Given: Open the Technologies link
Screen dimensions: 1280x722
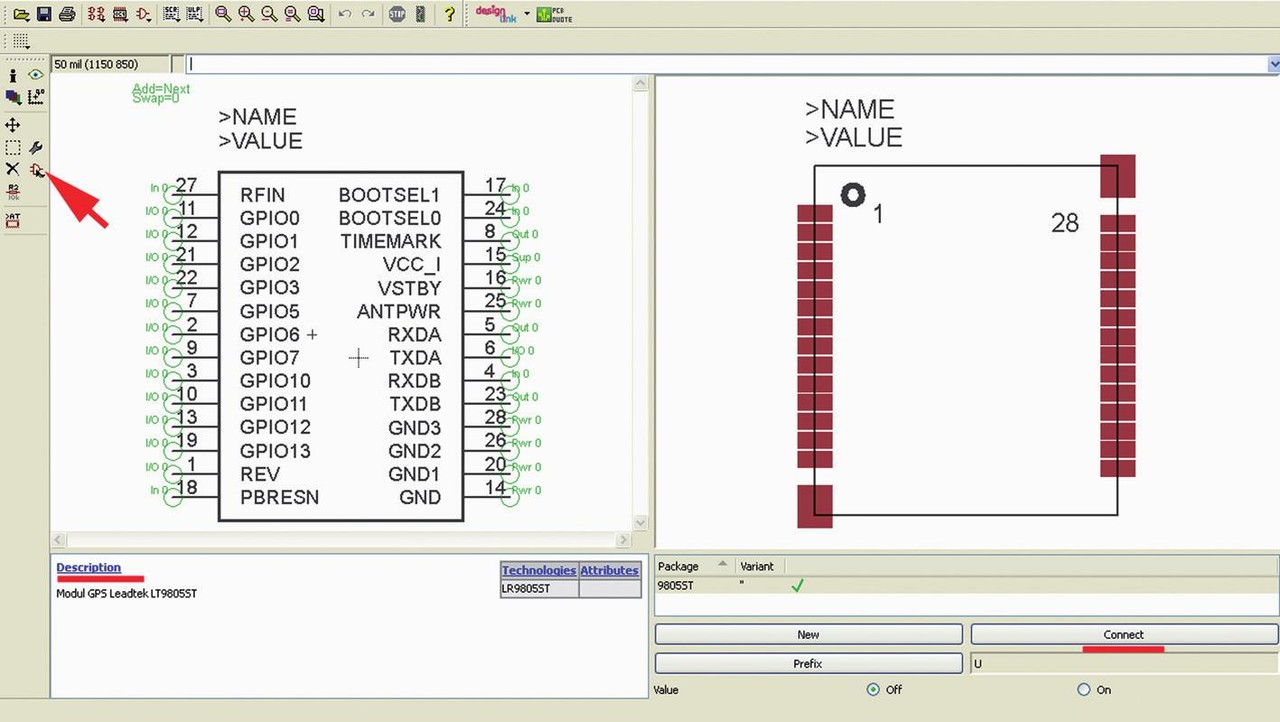Looking at the screenshot, I should [x=539, y=570].
